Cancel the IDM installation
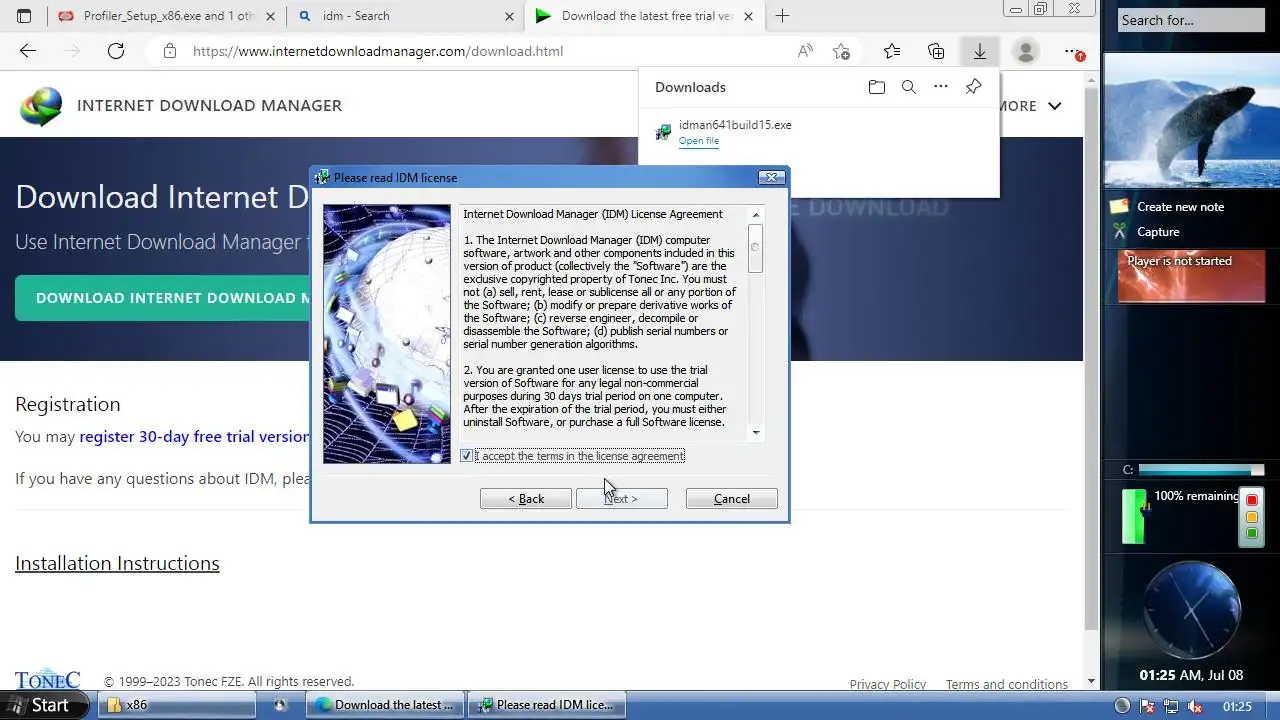 pyautogui.click(x=732, y=499)
